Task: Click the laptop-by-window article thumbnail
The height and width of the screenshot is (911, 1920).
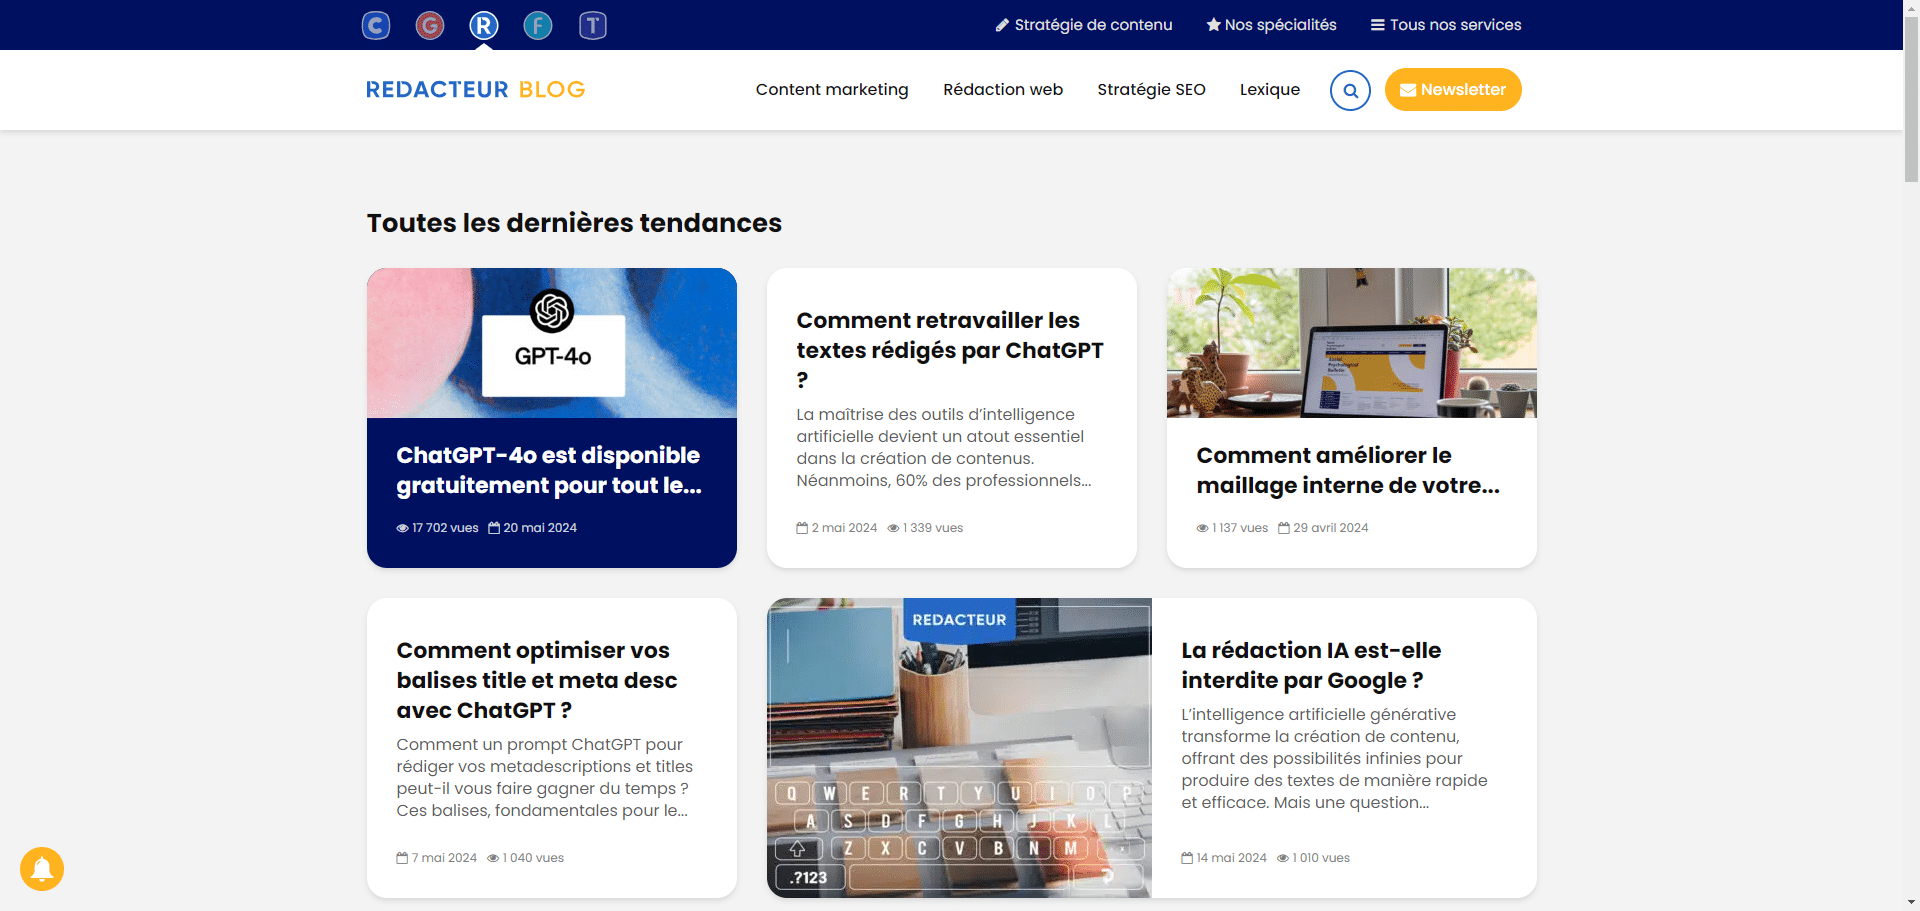Action: pyautogui.click(x=1351, y=342)
